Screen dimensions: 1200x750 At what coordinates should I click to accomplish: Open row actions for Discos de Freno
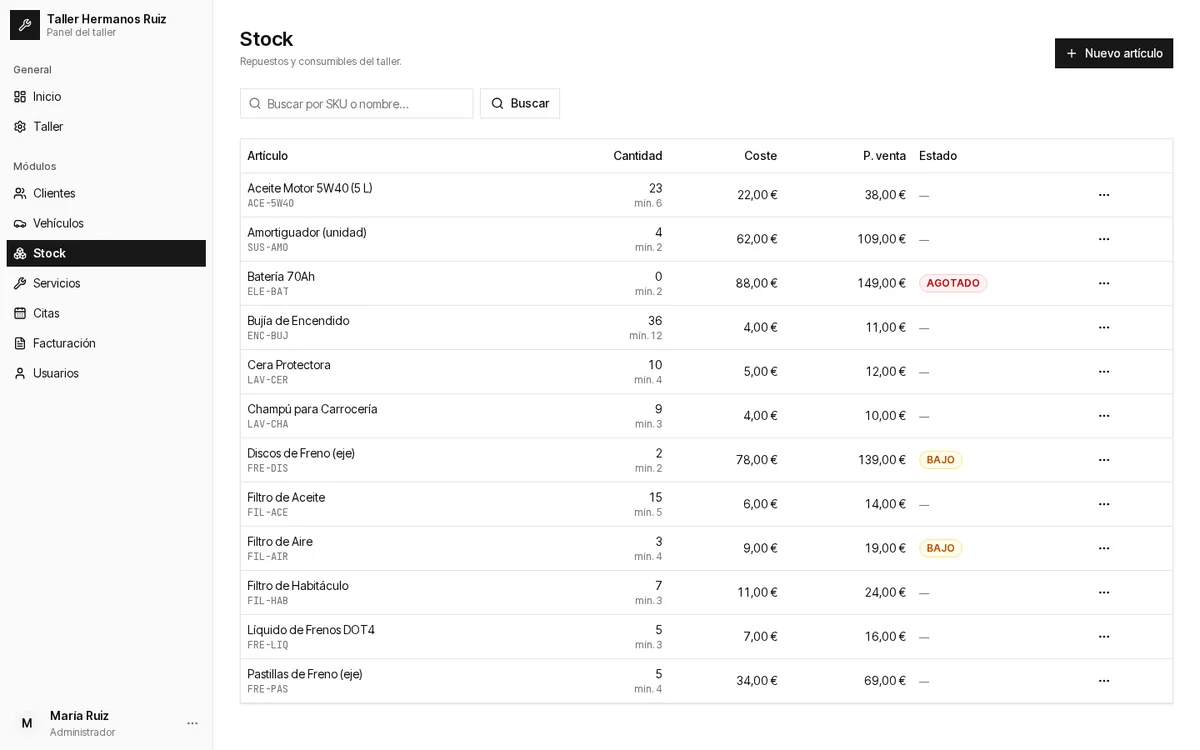[x=1104, y=460]
